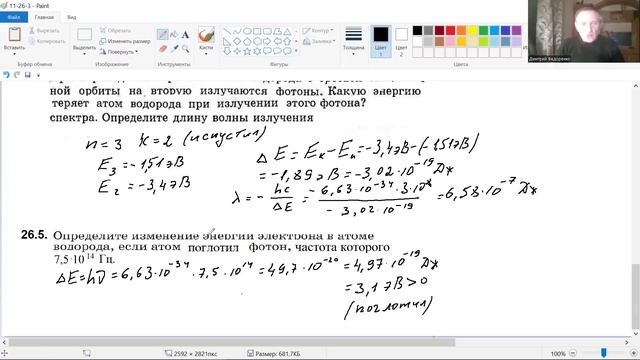Choose the Diamond shape
The width and height of the screenshot is (640, 360).
237,41
